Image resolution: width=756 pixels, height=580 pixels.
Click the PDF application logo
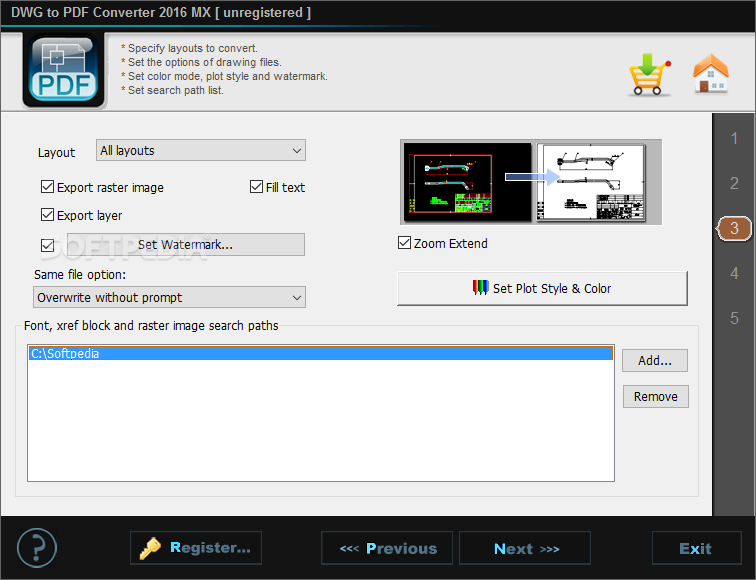[x=63, y=70]
